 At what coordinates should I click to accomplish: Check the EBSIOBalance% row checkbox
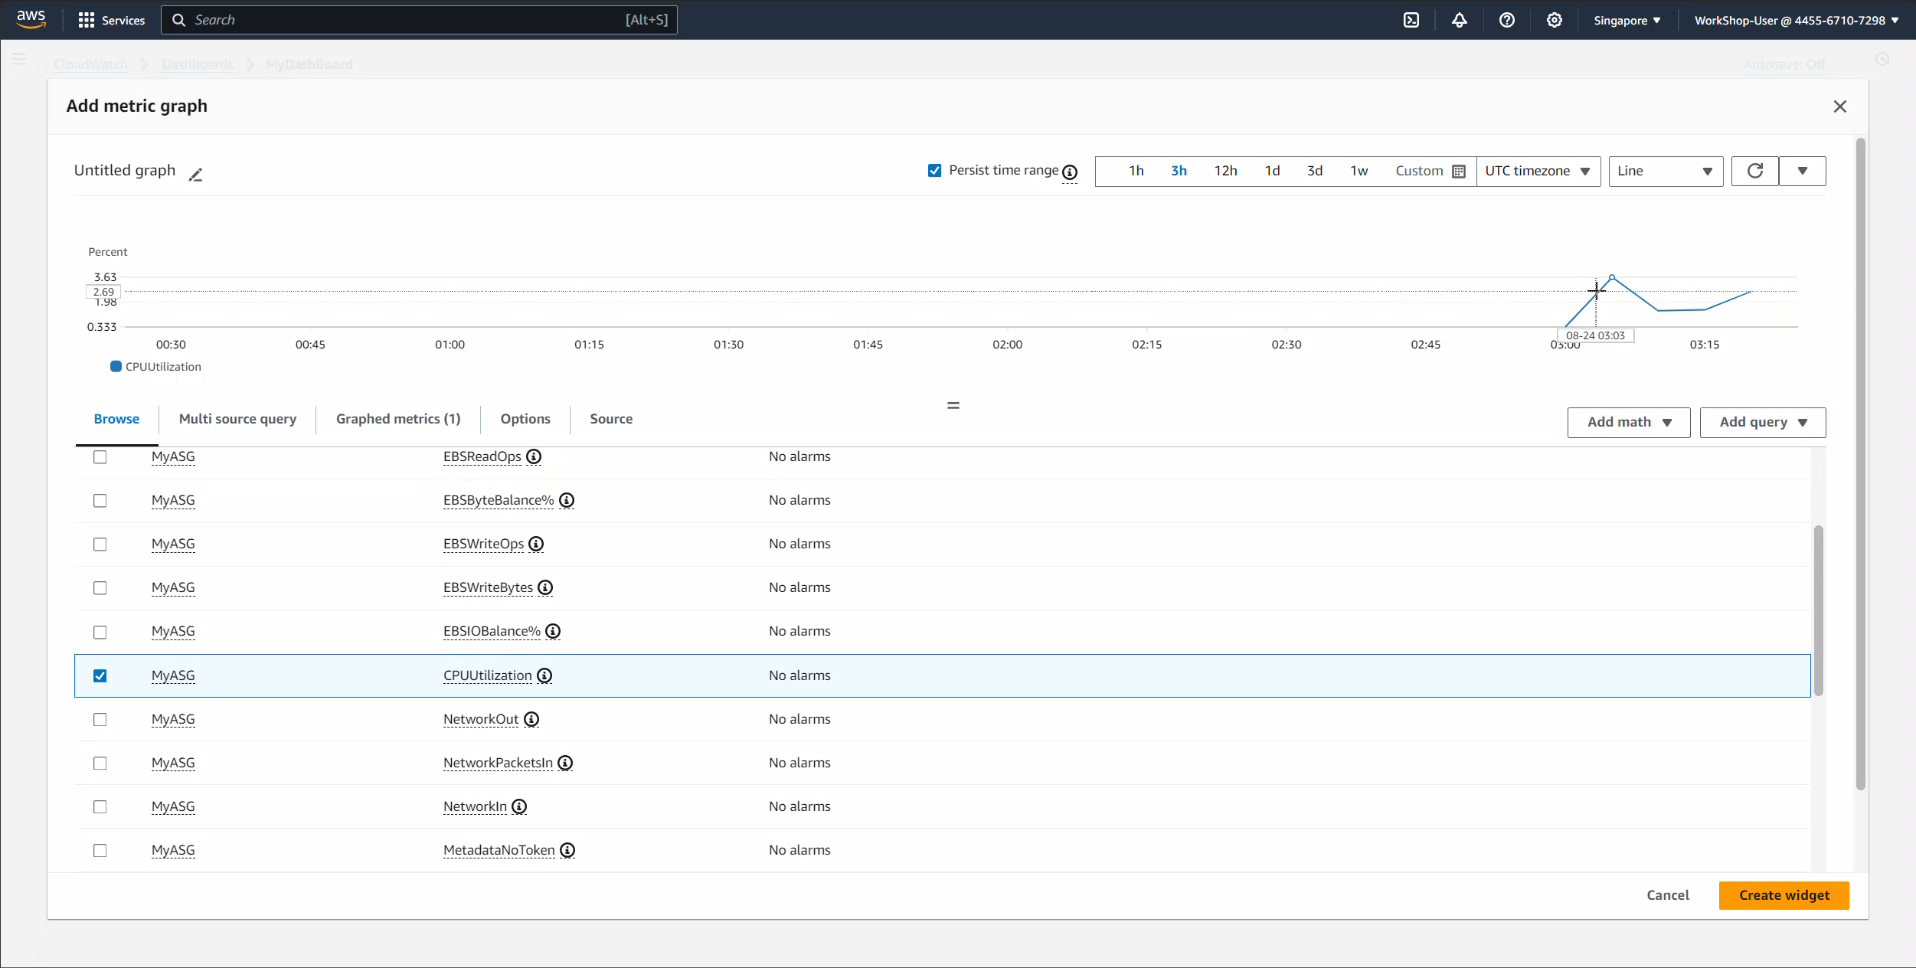point(100,632)
